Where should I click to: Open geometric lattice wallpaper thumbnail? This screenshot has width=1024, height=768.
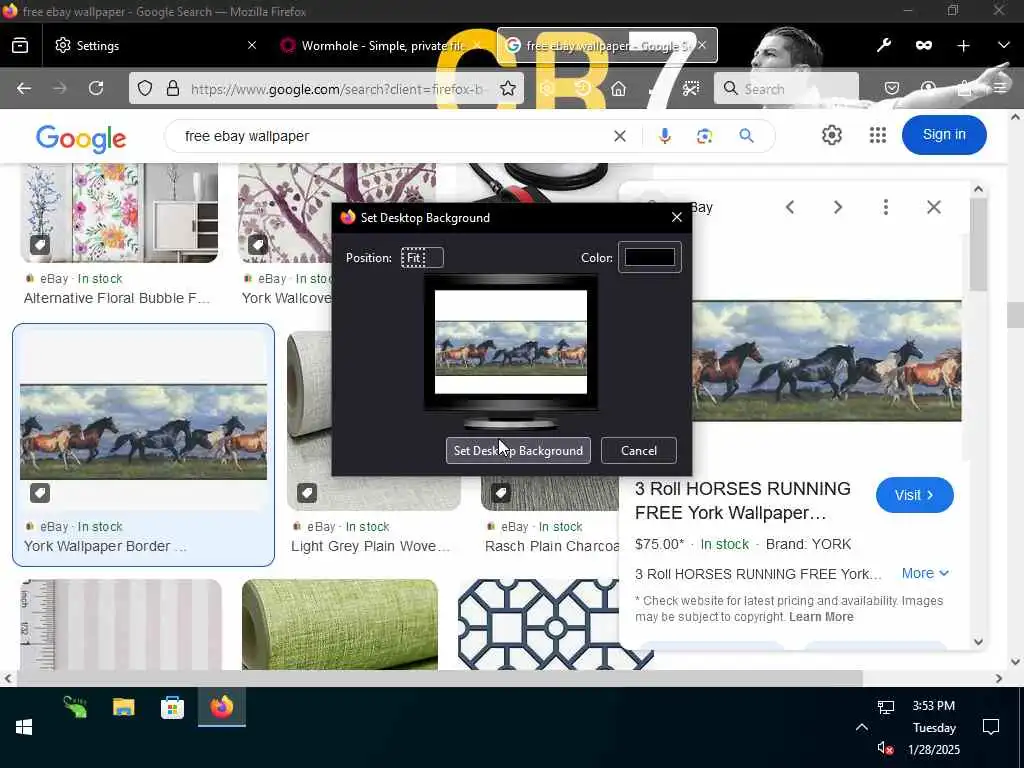coord(555,624)
